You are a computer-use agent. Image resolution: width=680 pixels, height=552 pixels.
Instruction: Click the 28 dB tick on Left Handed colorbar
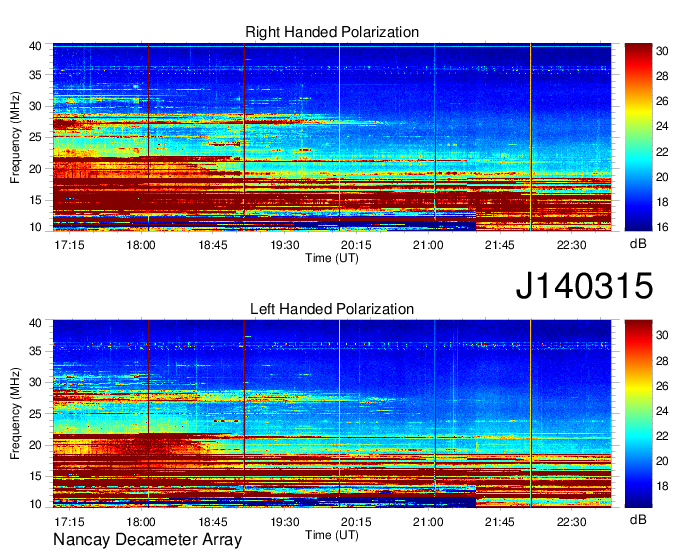(x=662, y=361)
